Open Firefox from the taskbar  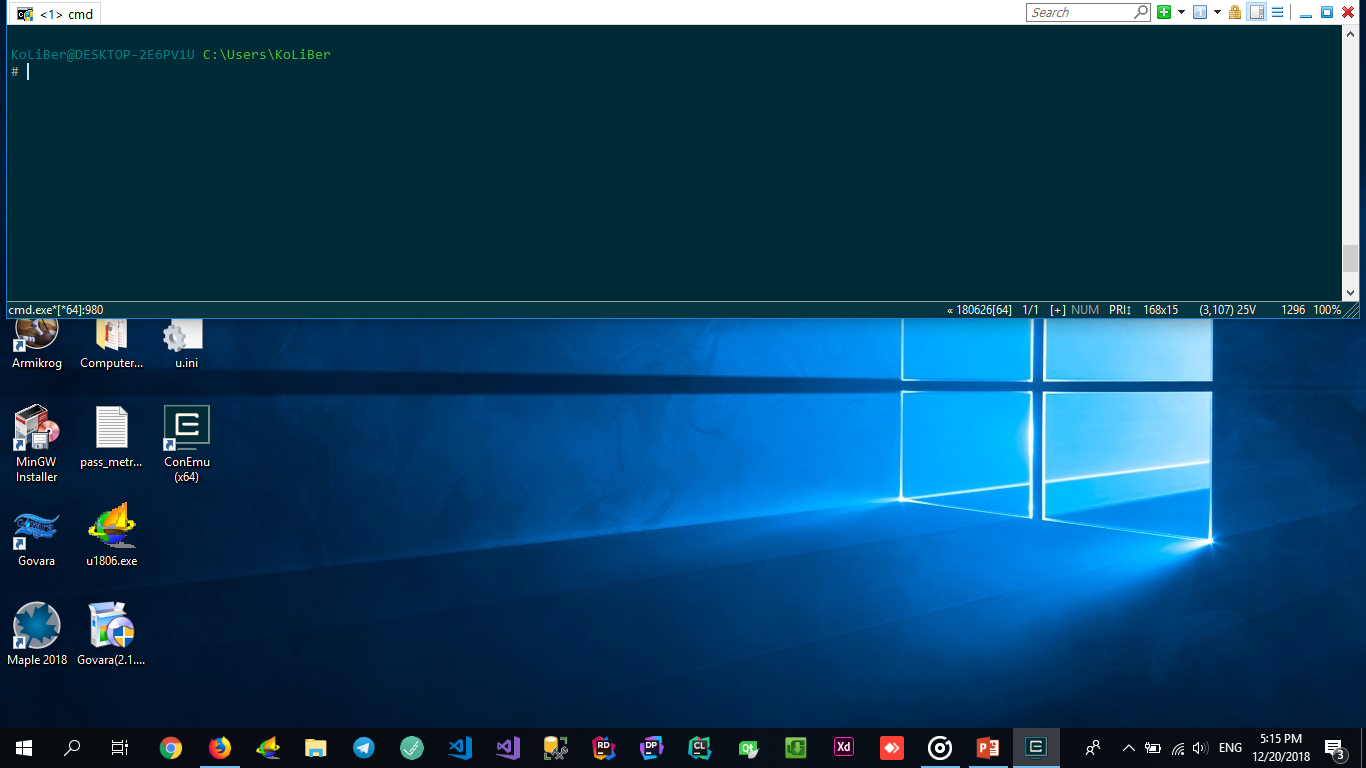coord(219,747)
